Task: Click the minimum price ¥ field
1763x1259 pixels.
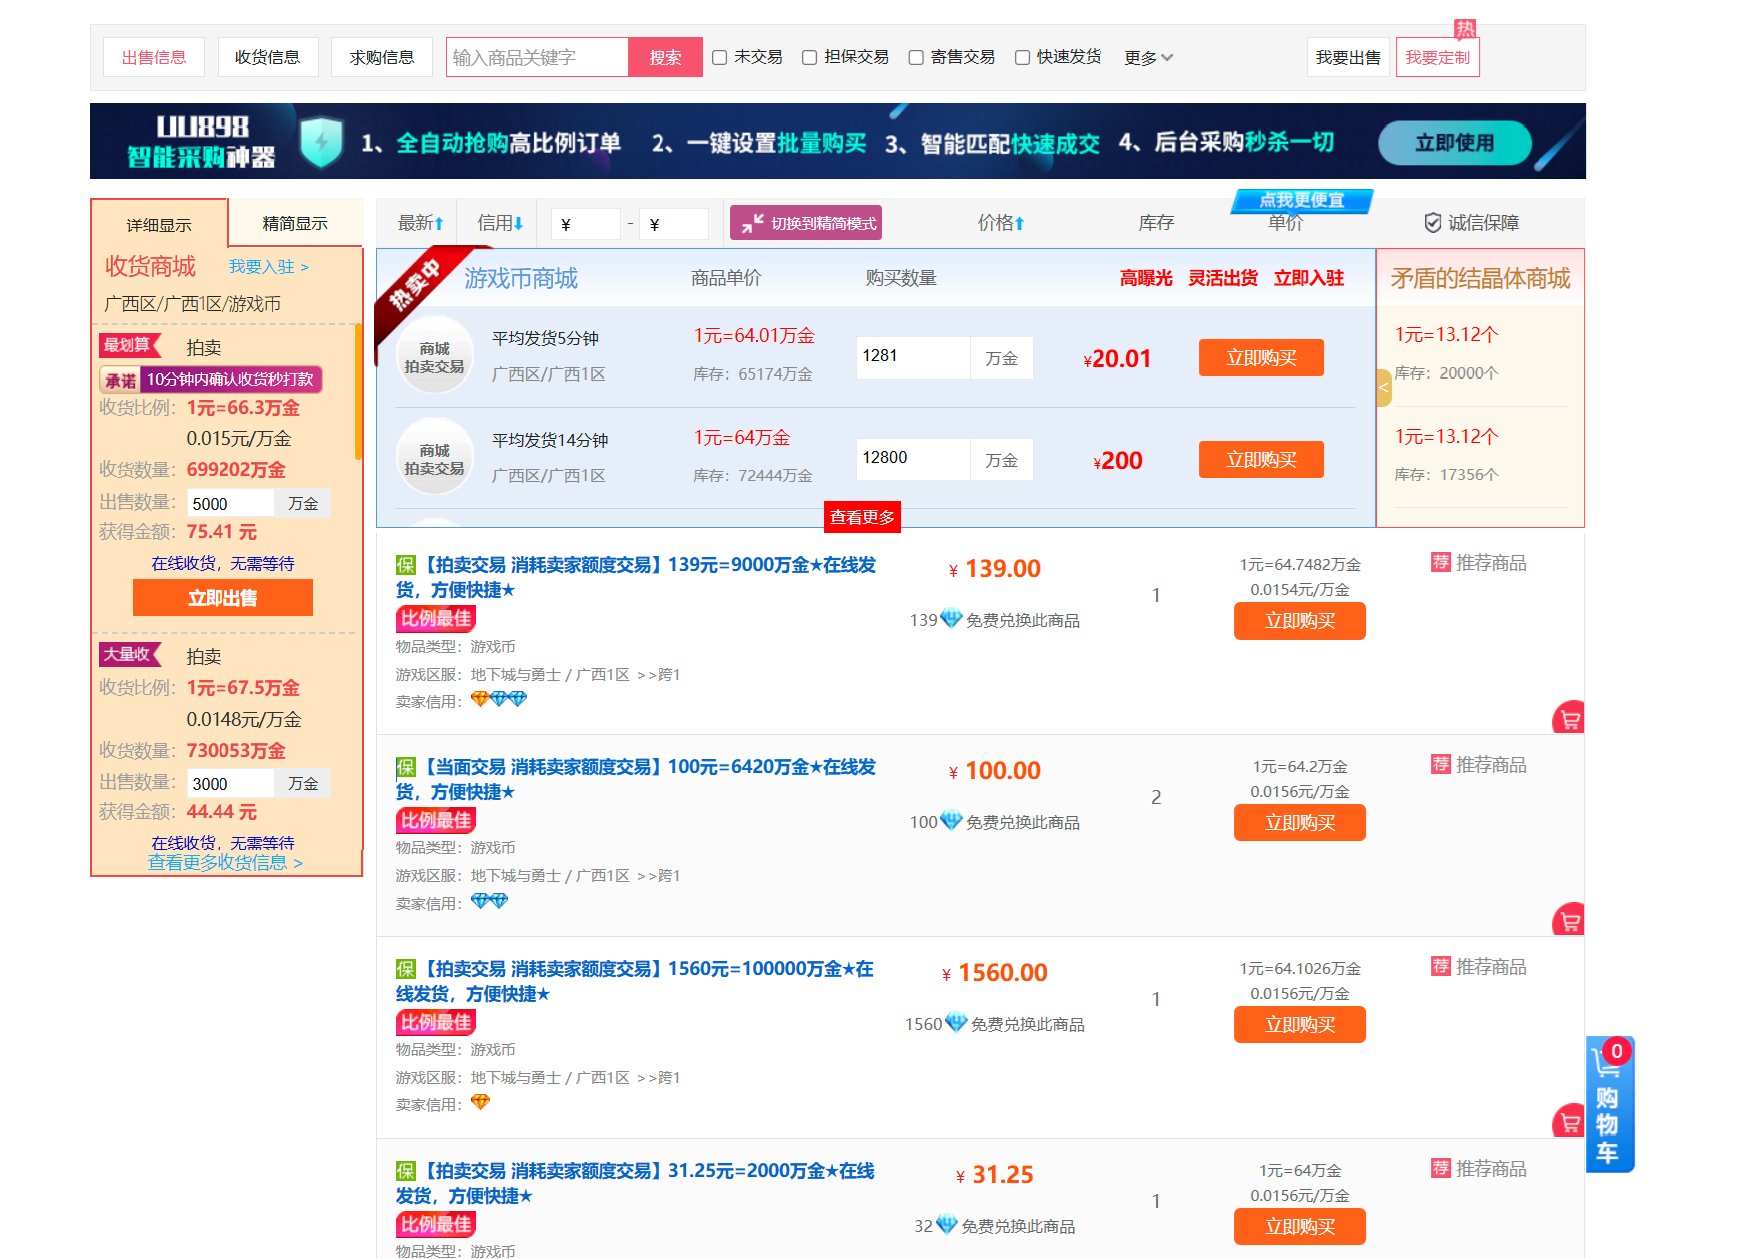Action: click(586, 224)
